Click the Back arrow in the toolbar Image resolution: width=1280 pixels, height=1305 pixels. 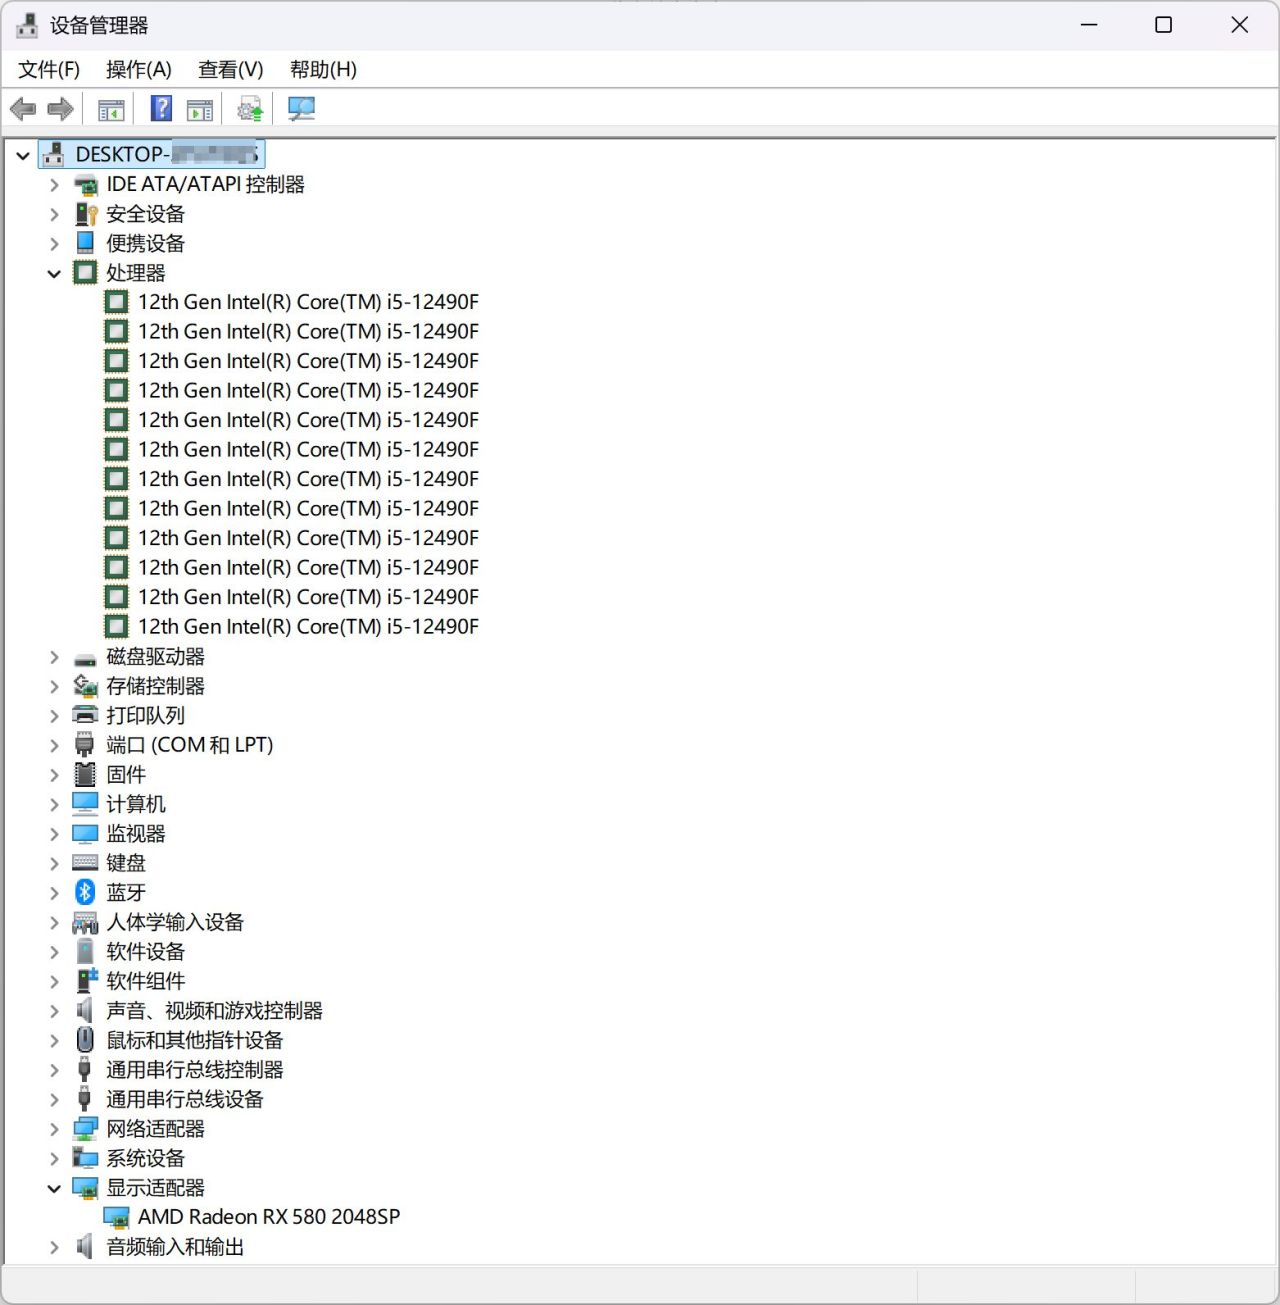pyautogui.click(x=23, y=109)
